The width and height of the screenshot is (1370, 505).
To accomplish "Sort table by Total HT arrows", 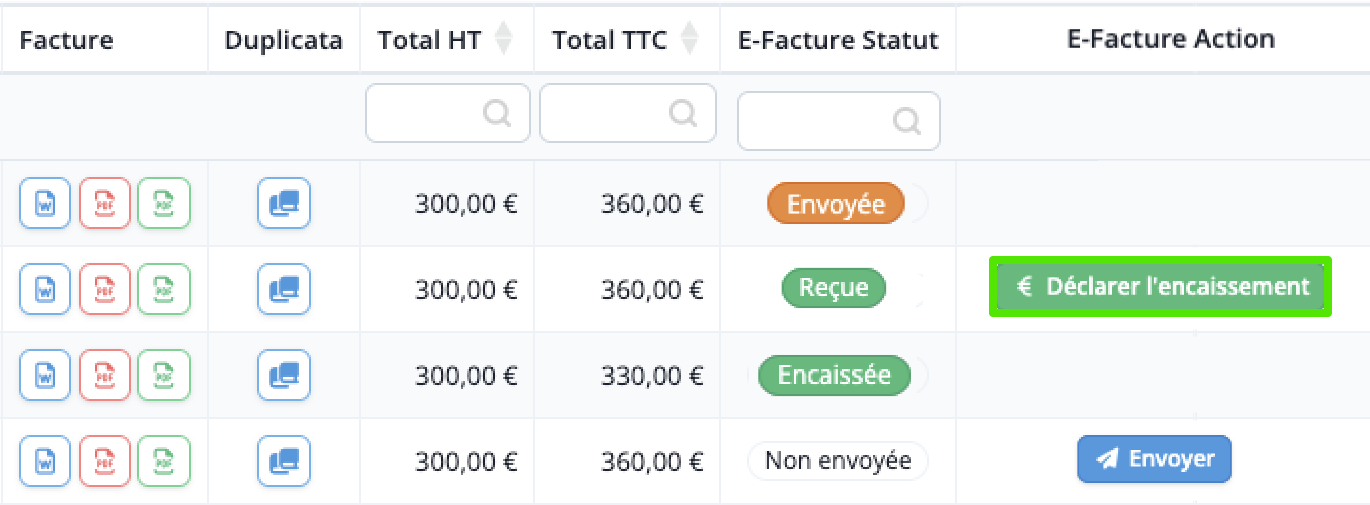I will [x=504, y=40].
